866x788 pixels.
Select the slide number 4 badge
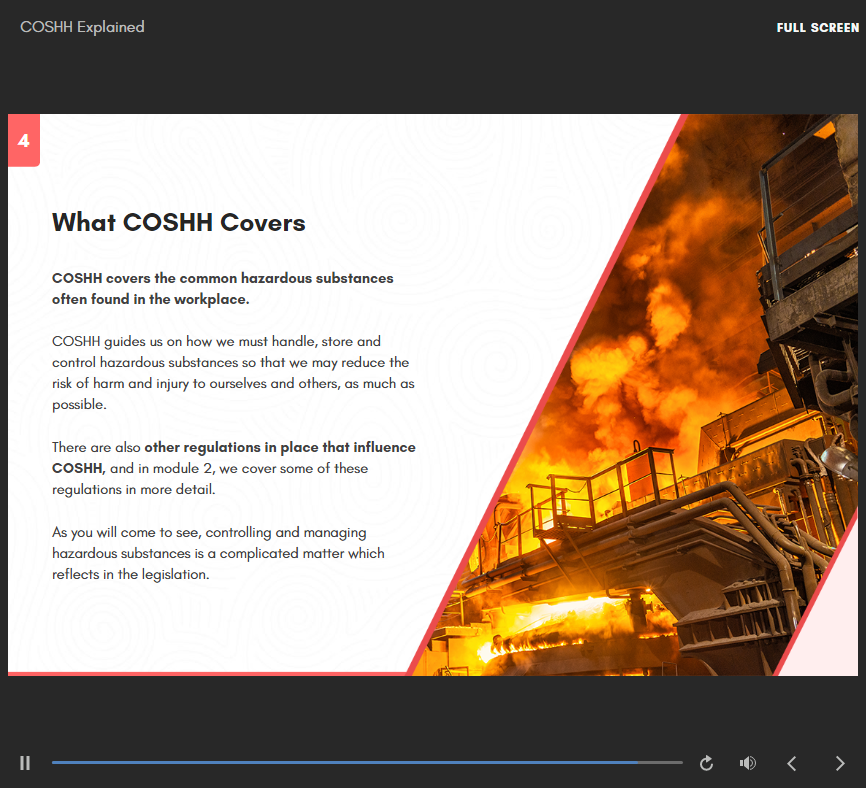(x=23, y=141)
